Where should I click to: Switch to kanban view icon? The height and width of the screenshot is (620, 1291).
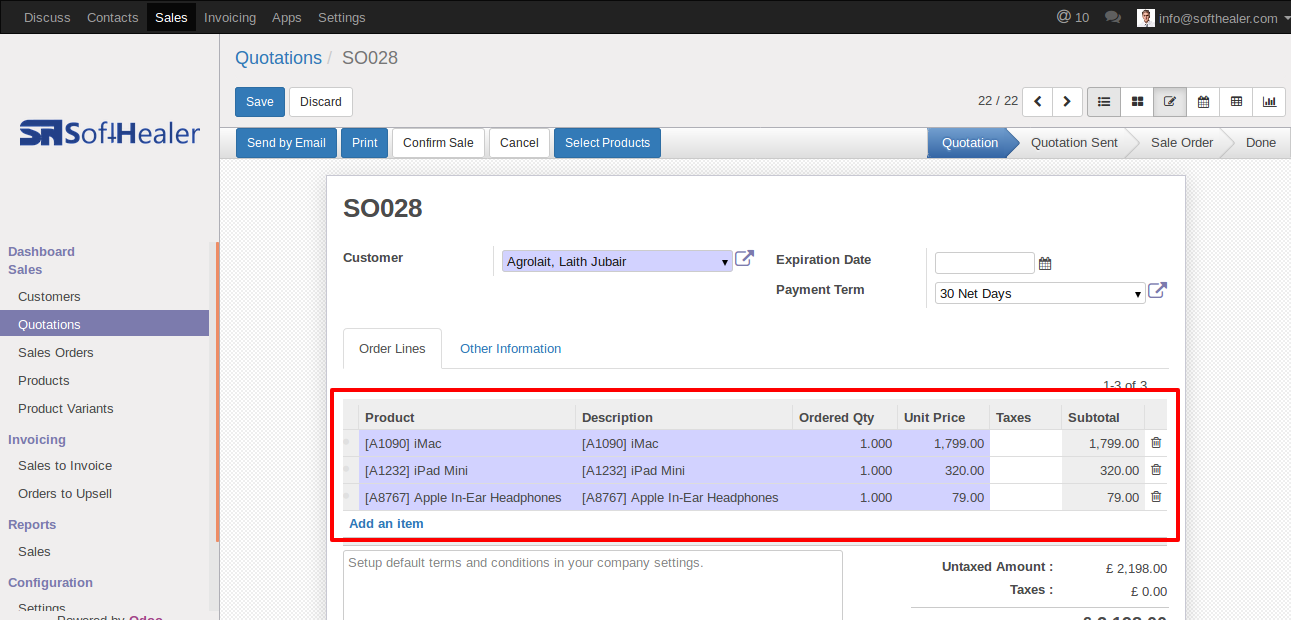tap(1137, 102)
